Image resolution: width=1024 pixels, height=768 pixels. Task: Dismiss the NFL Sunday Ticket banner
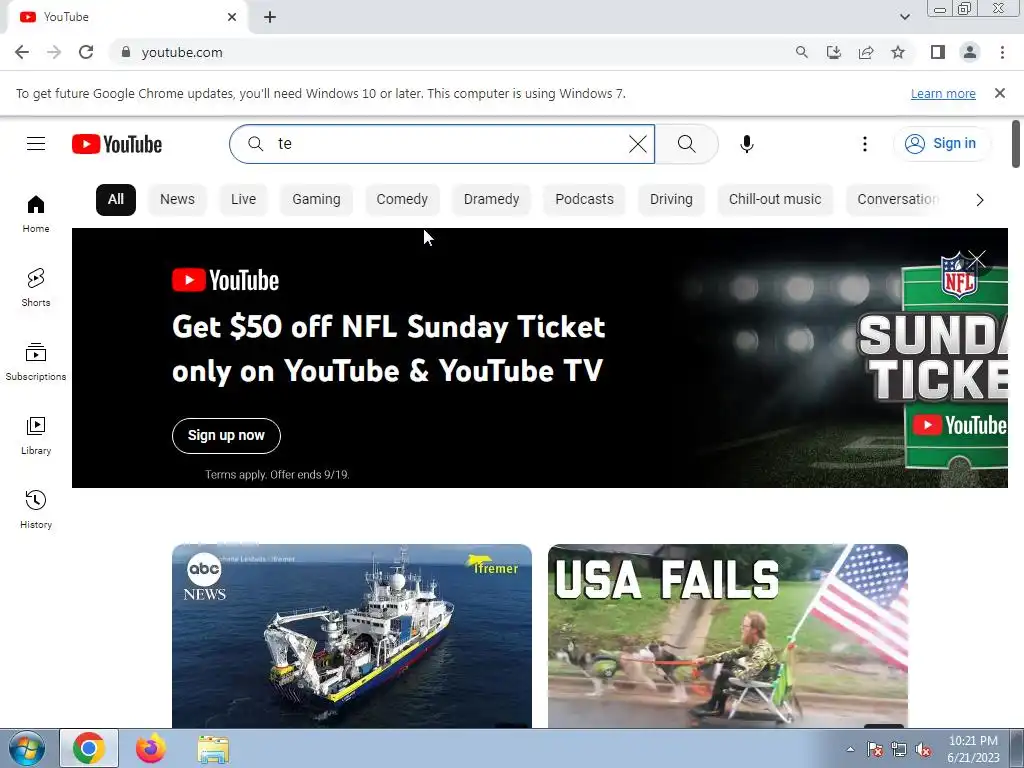(976, 259)
